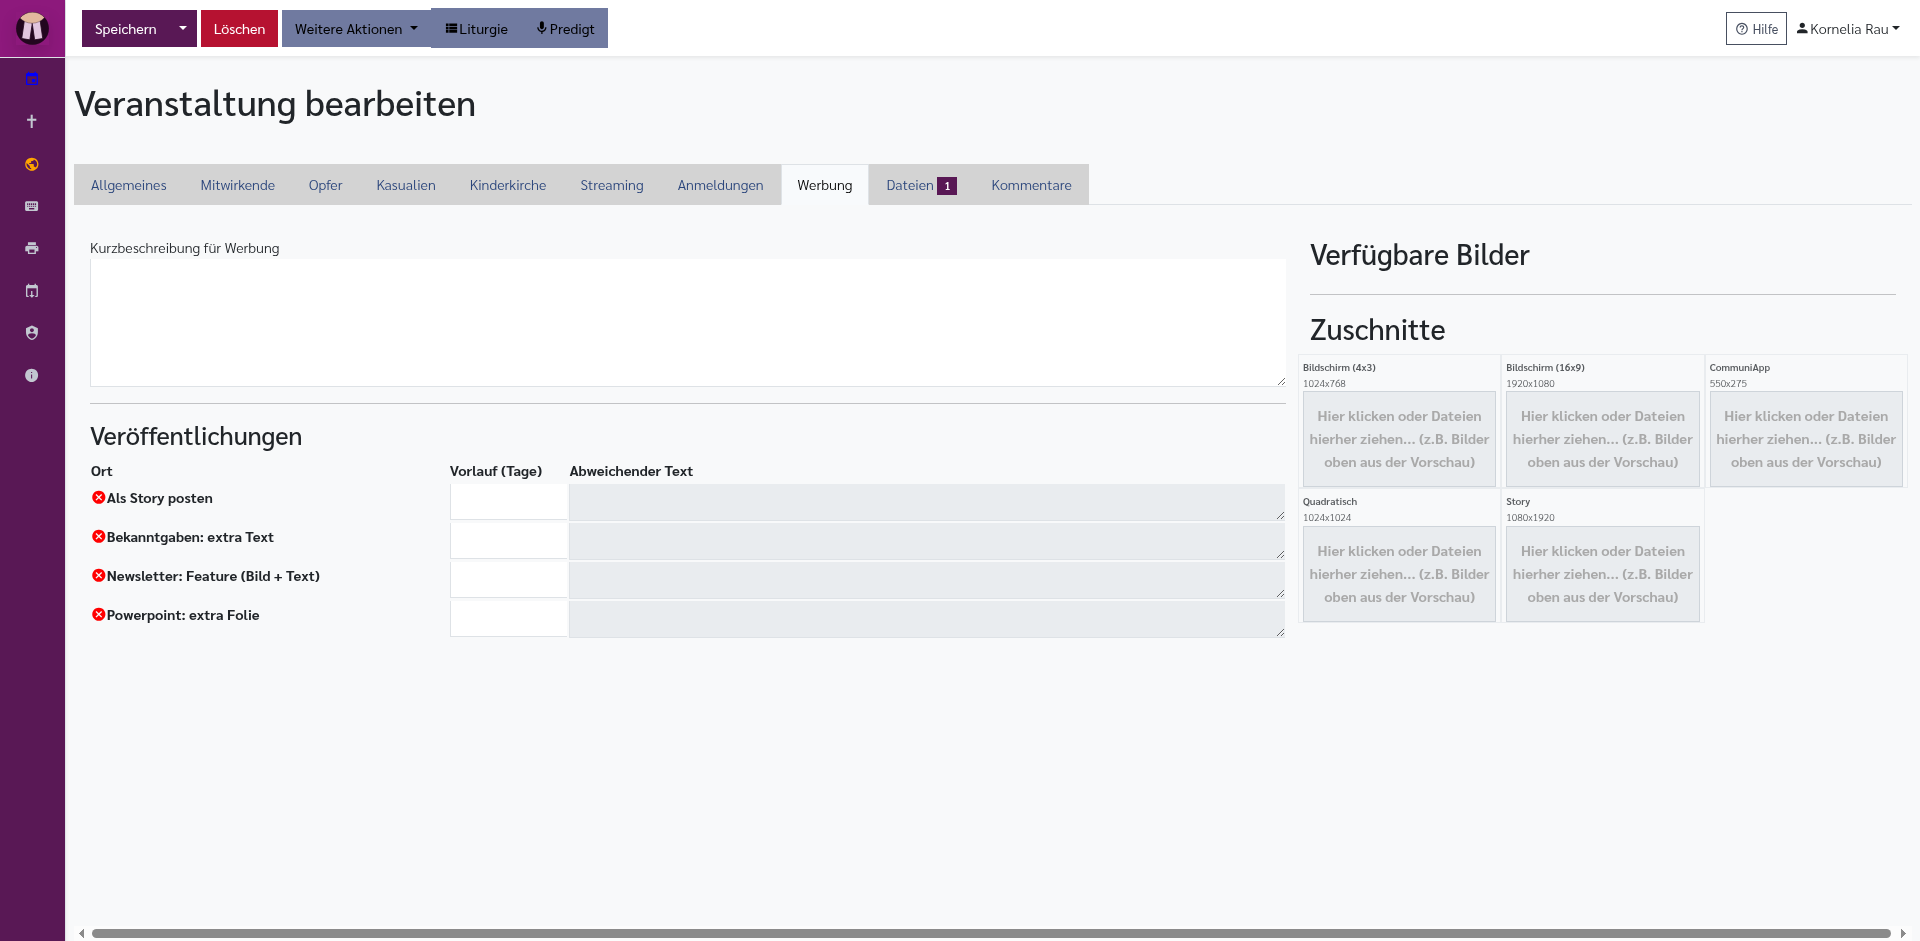This screenshot has width=1920, height=941.
Task: Click the calendar download sidebar icon
Action: [x=32, y=291]
